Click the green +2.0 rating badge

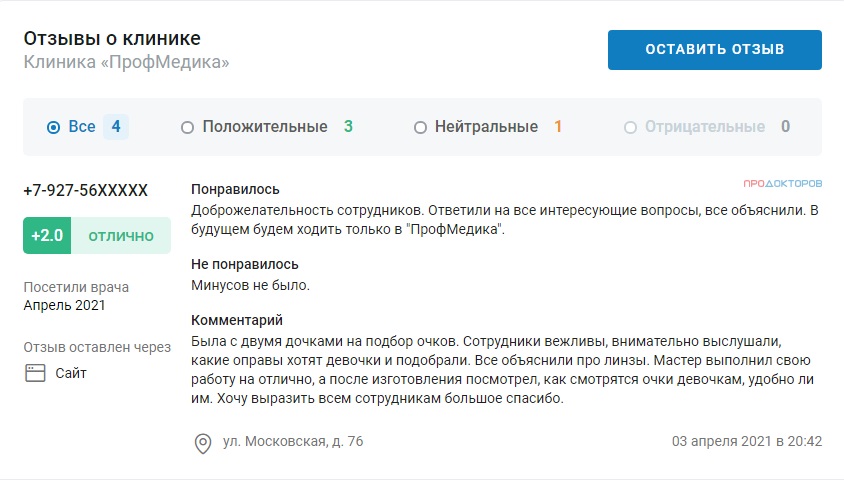[47, 236]
